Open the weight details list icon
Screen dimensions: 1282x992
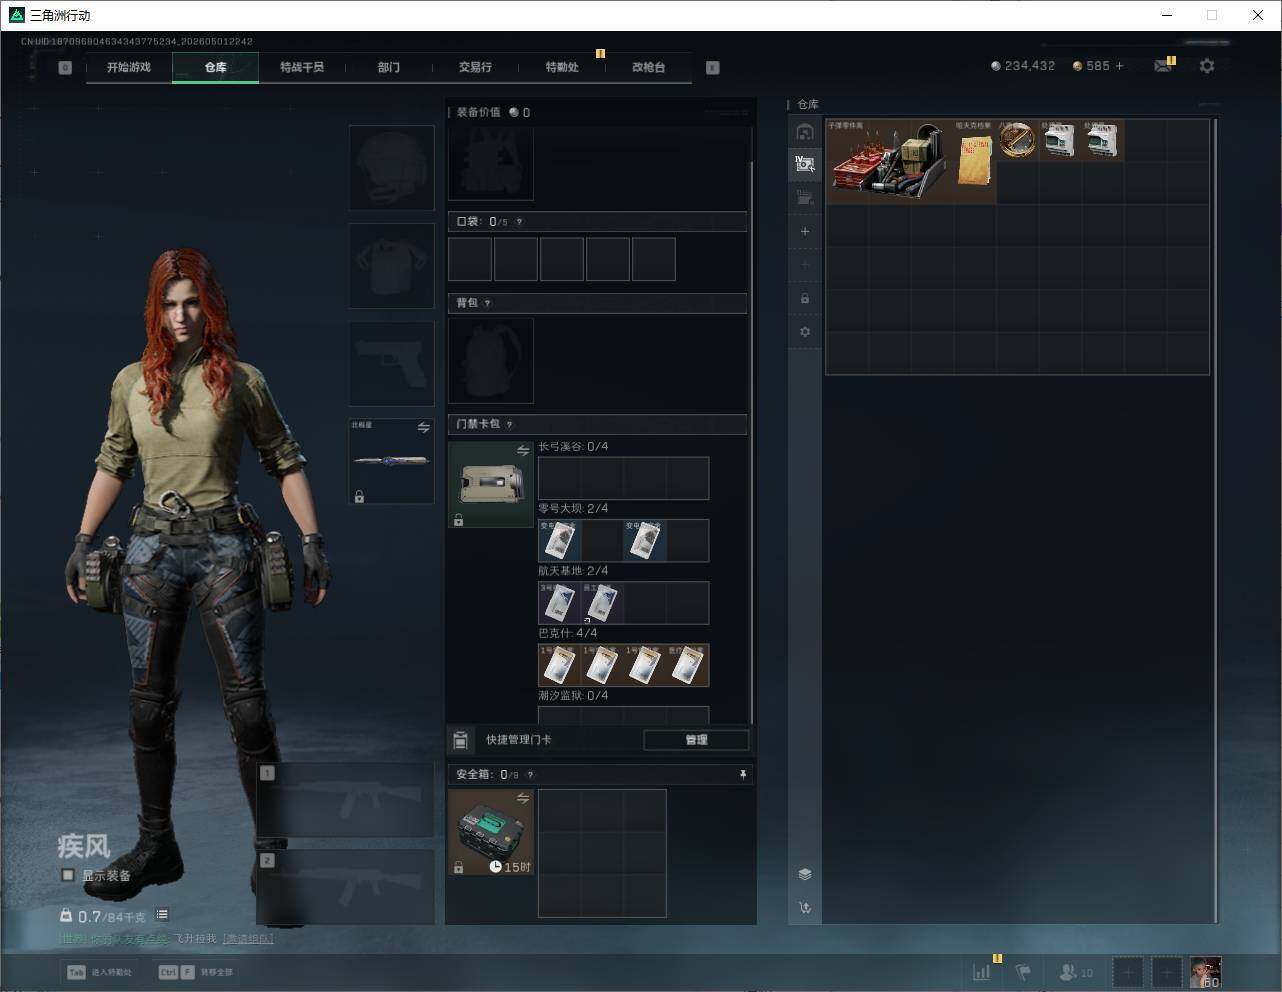click(x=162, y=915)
